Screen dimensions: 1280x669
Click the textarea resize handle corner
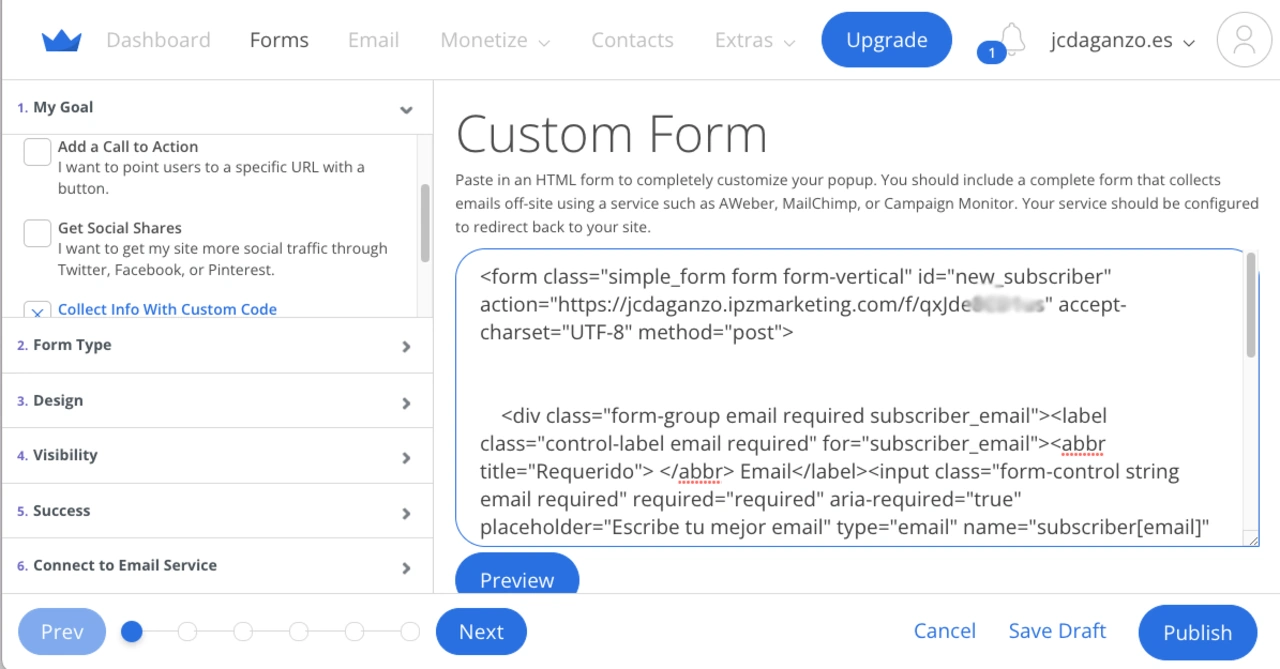[1252, 539]
